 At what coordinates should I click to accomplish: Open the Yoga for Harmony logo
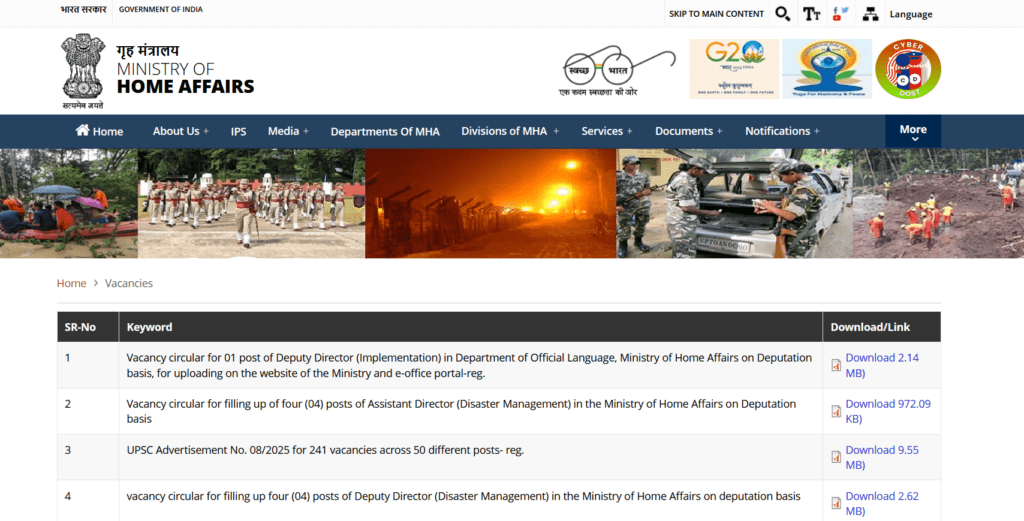tap(827, 69)
